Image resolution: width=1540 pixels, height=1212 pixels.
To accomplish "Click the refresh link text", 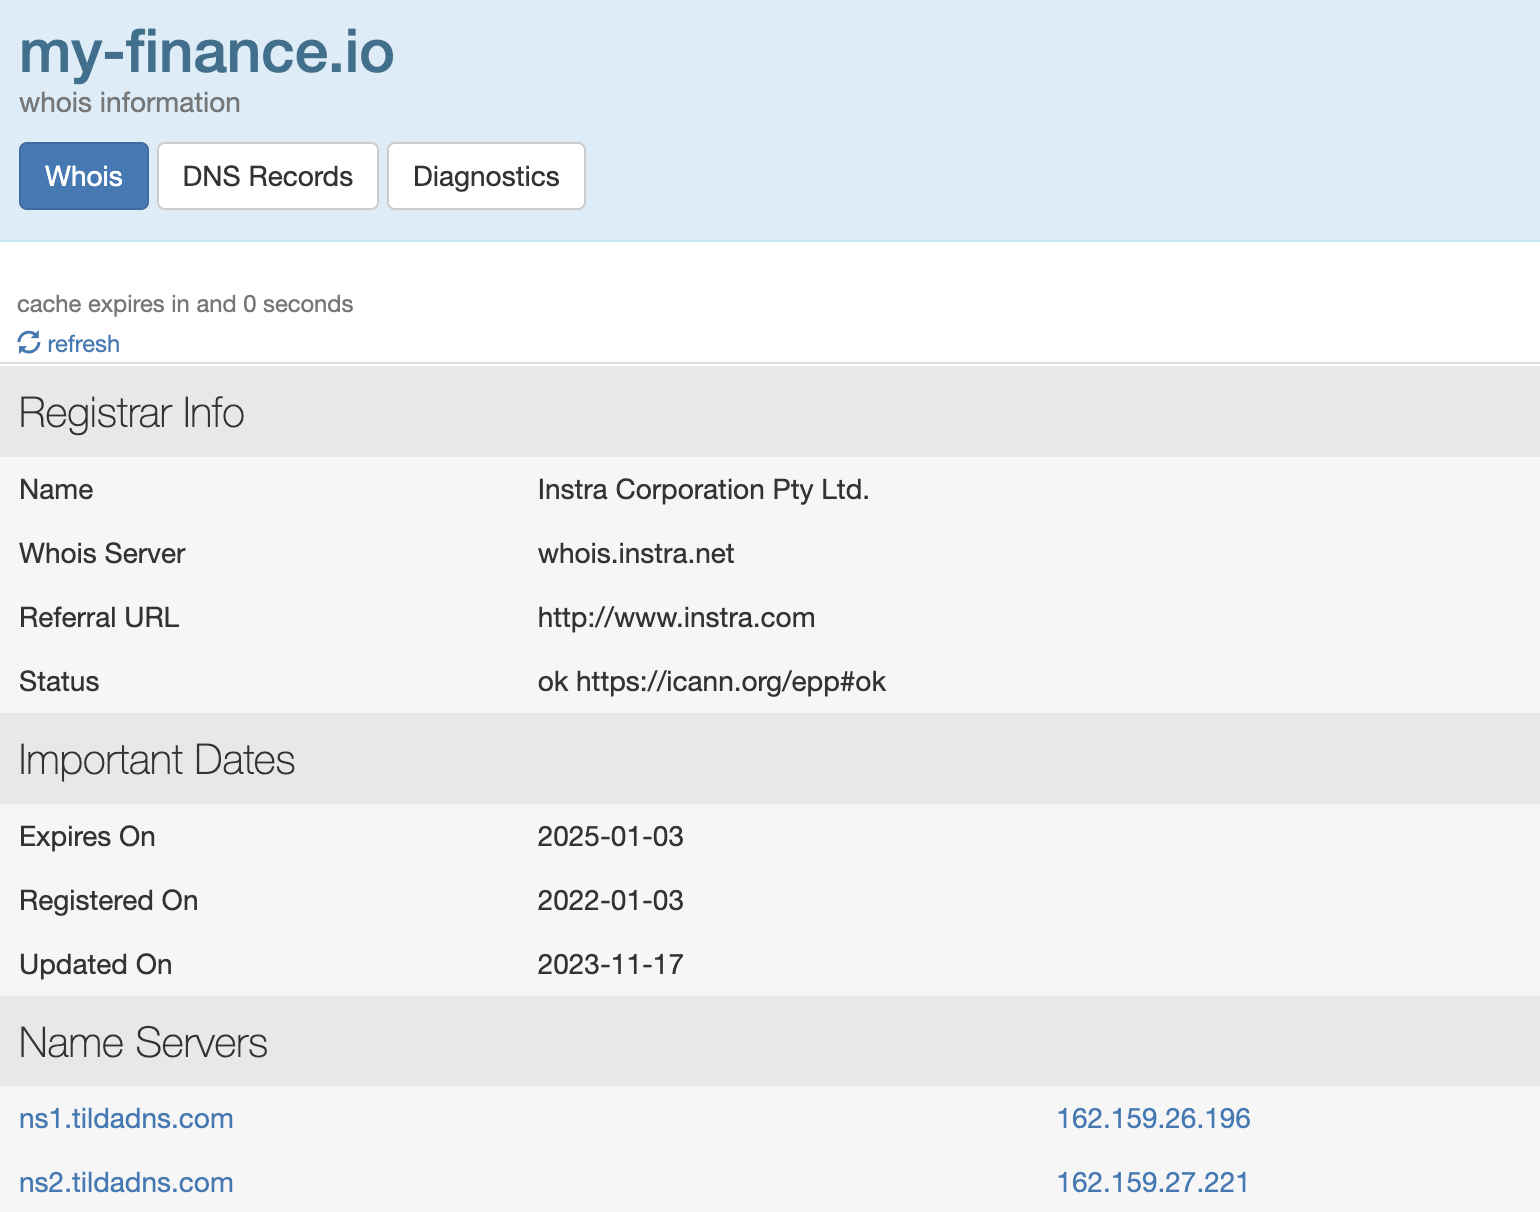I will click(83, 344).
